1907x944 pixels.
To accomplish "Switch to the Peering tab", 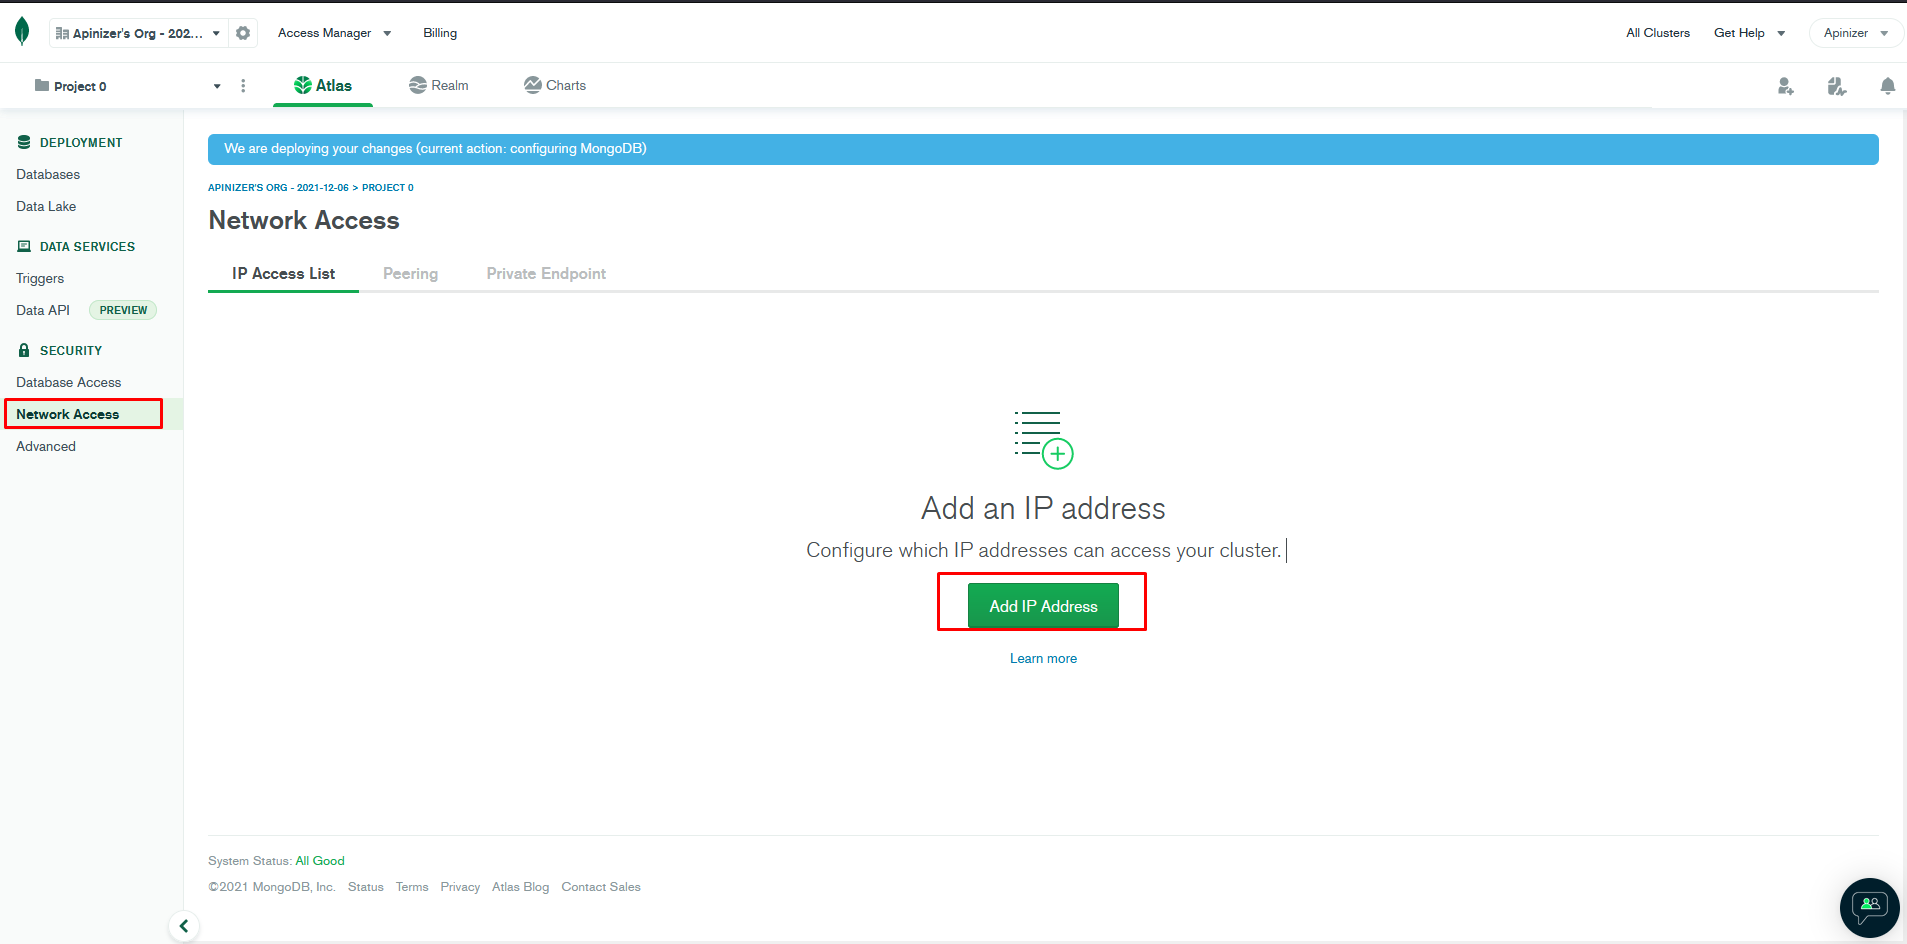I will pyautogui.click(x=410, y=274).
